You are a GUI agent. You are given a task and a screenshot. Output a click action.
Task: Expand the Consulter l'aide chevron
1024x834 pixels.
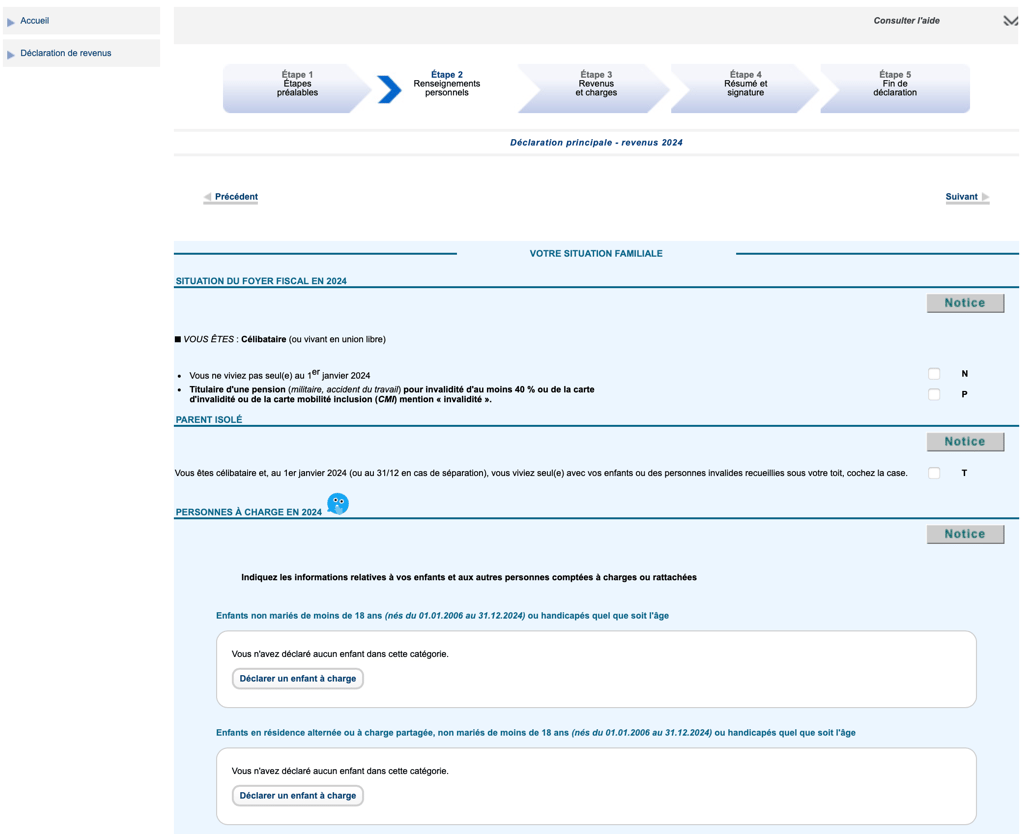(1010, 21)
